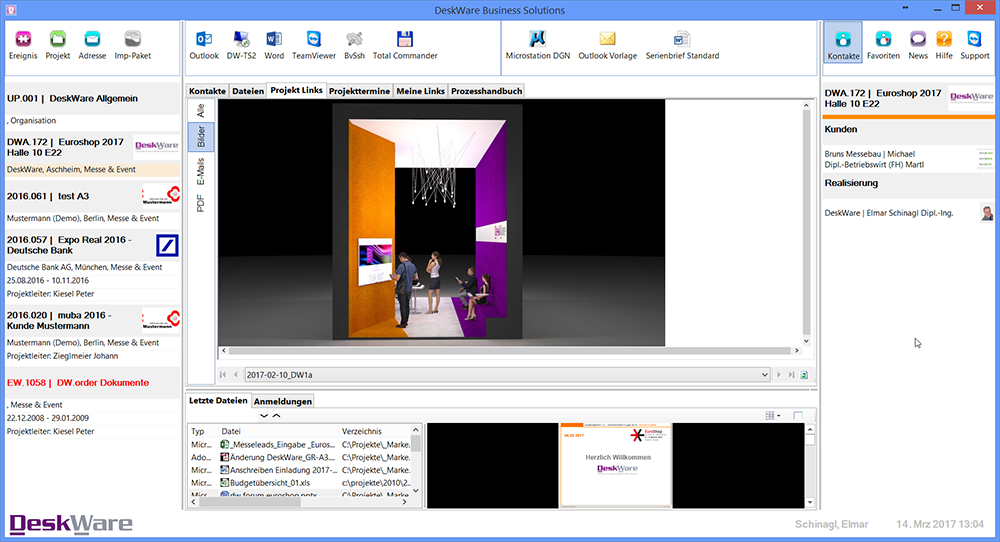Open the view layout dropdown above preview
Image resolution: width=1000 pixels, height=542 pixels.
click(x=772, y=415)
